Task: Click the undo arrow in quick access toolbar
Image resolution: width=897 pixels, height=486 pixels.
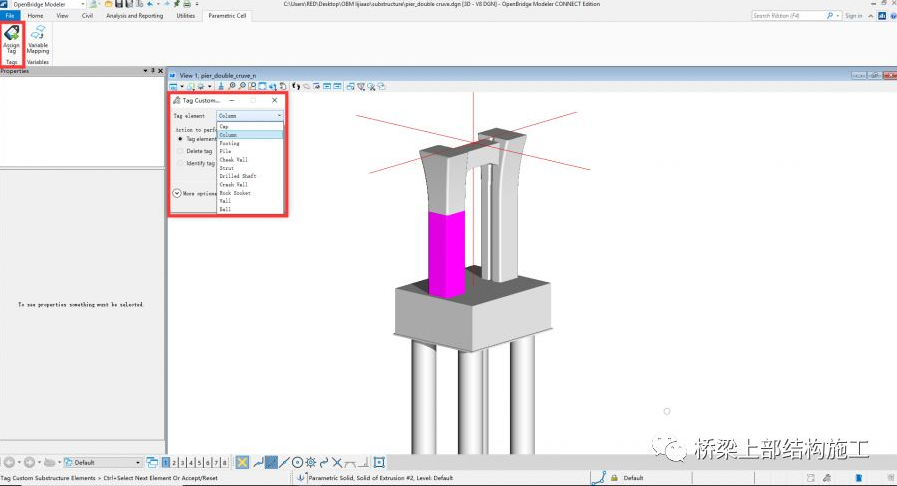Action: (150, 4)
